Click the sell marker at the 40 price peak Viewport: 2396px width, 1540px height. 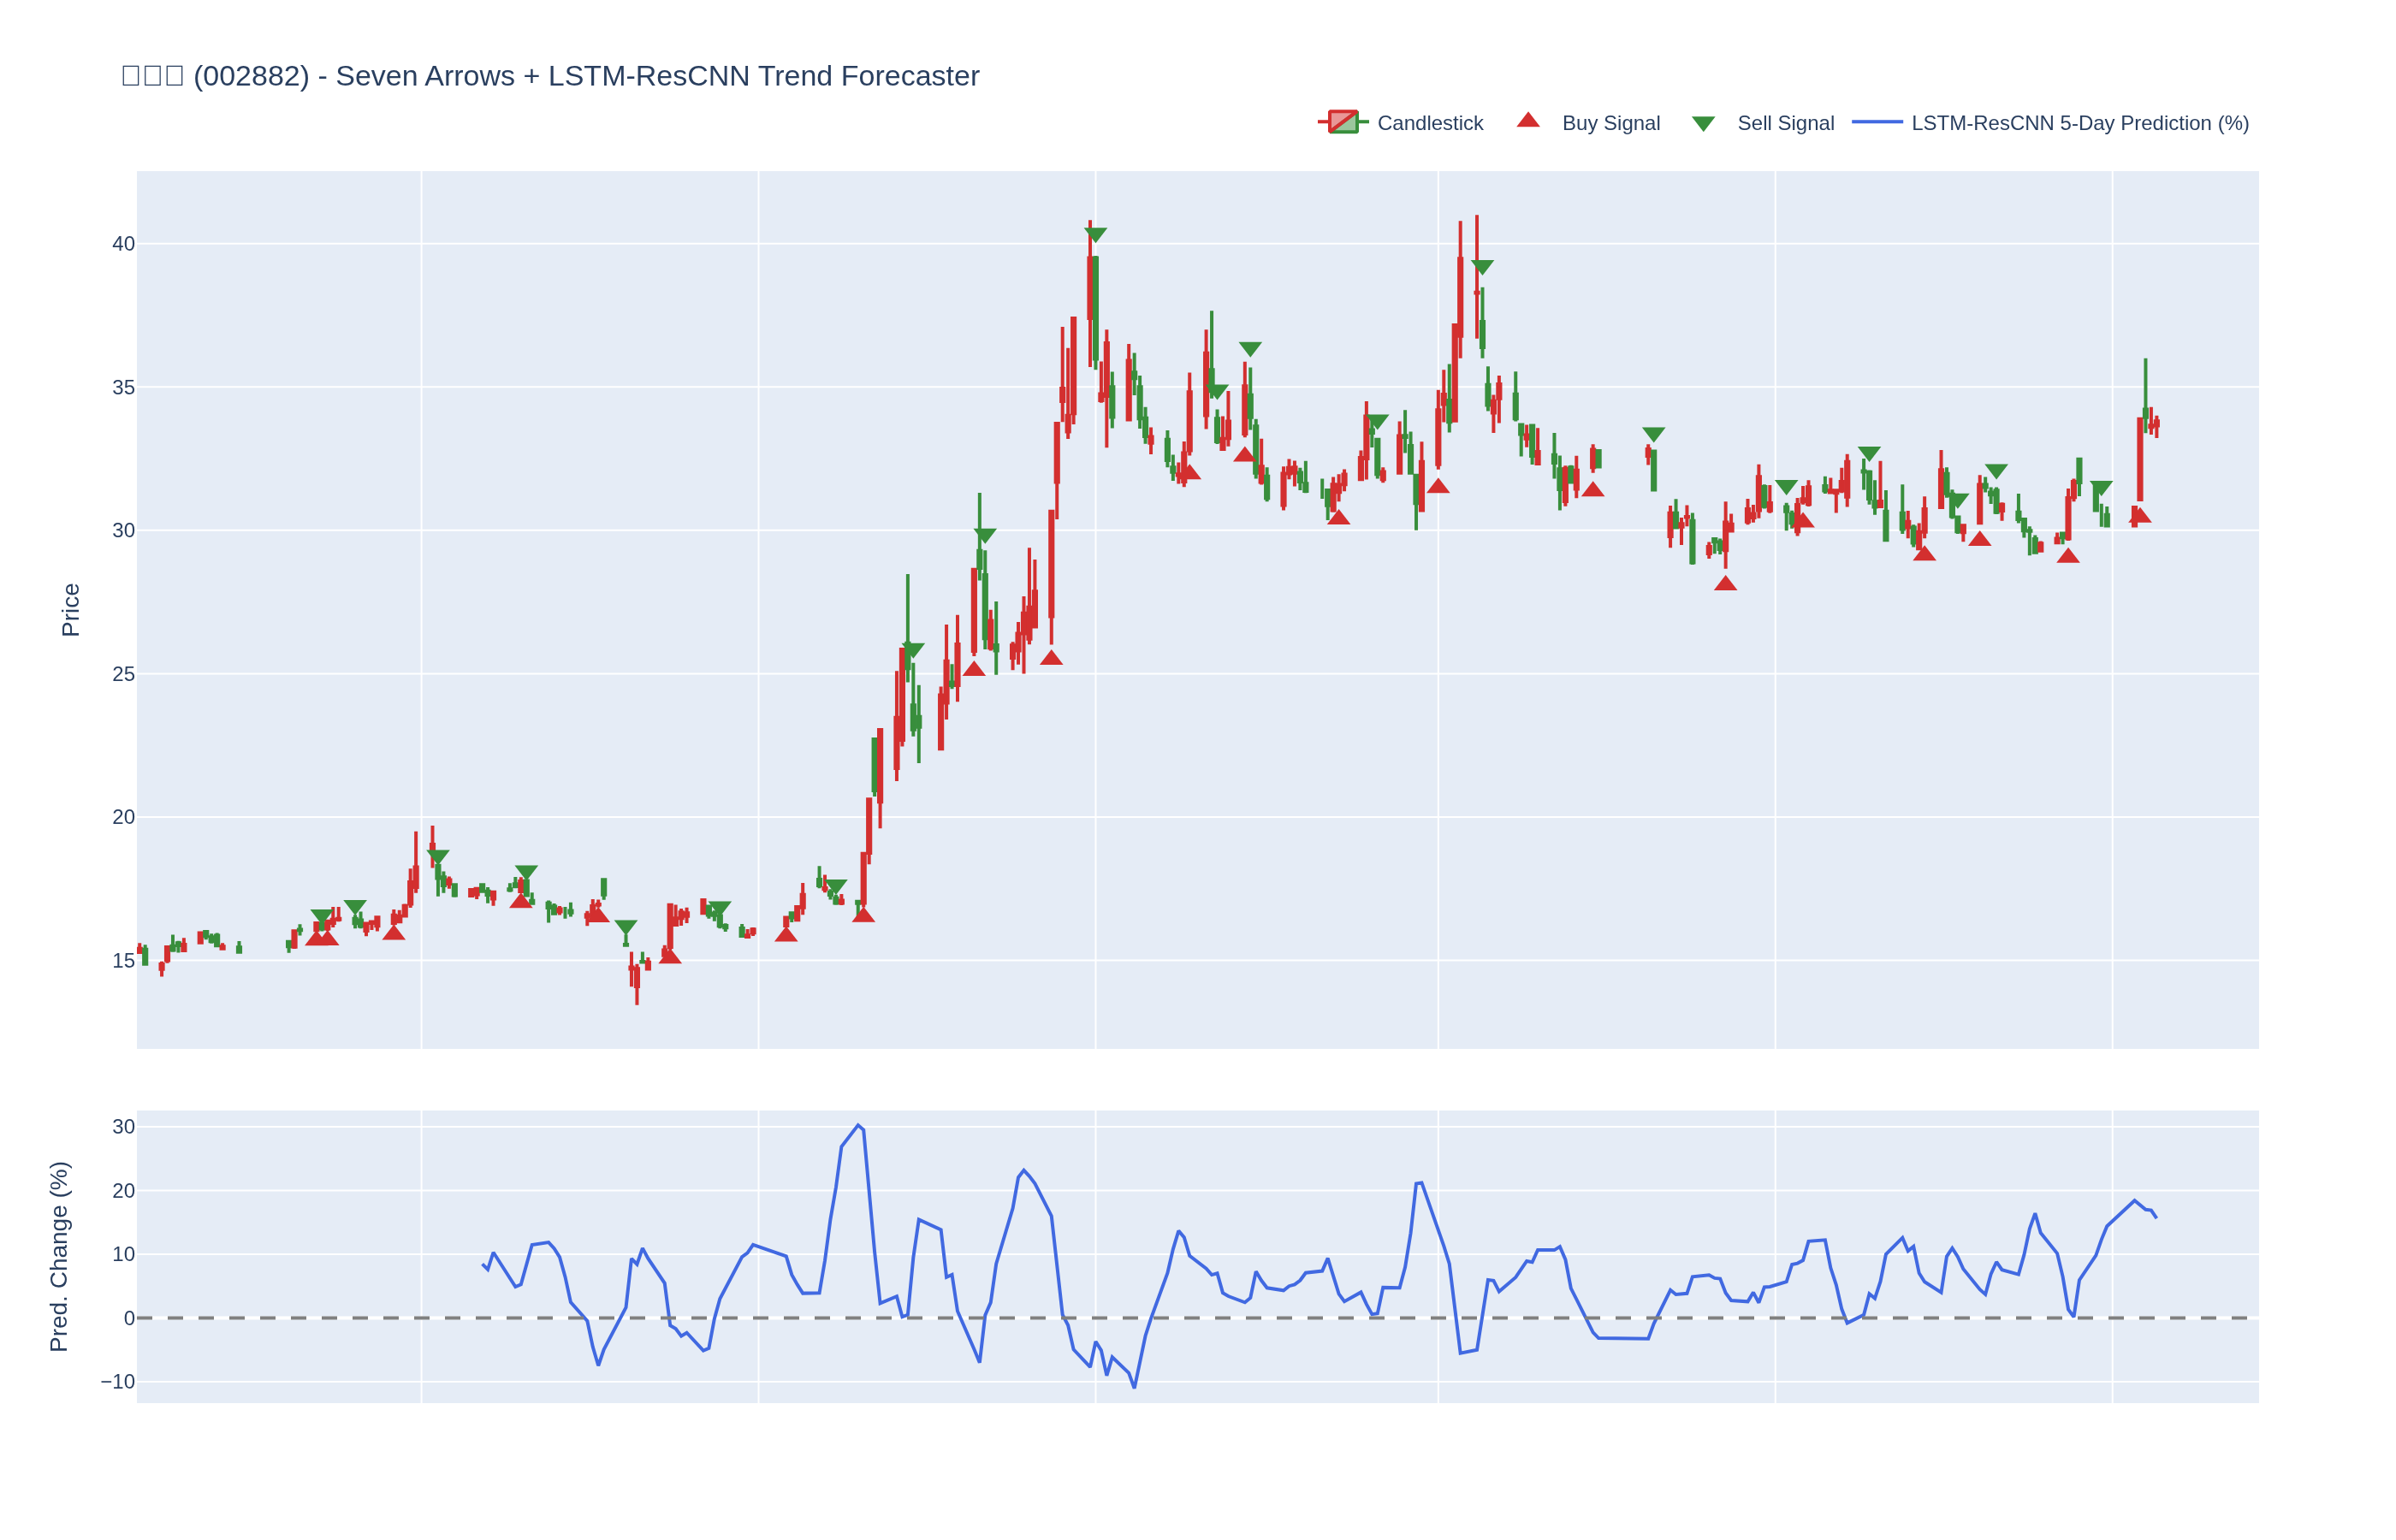click(x=1095, y=234)
